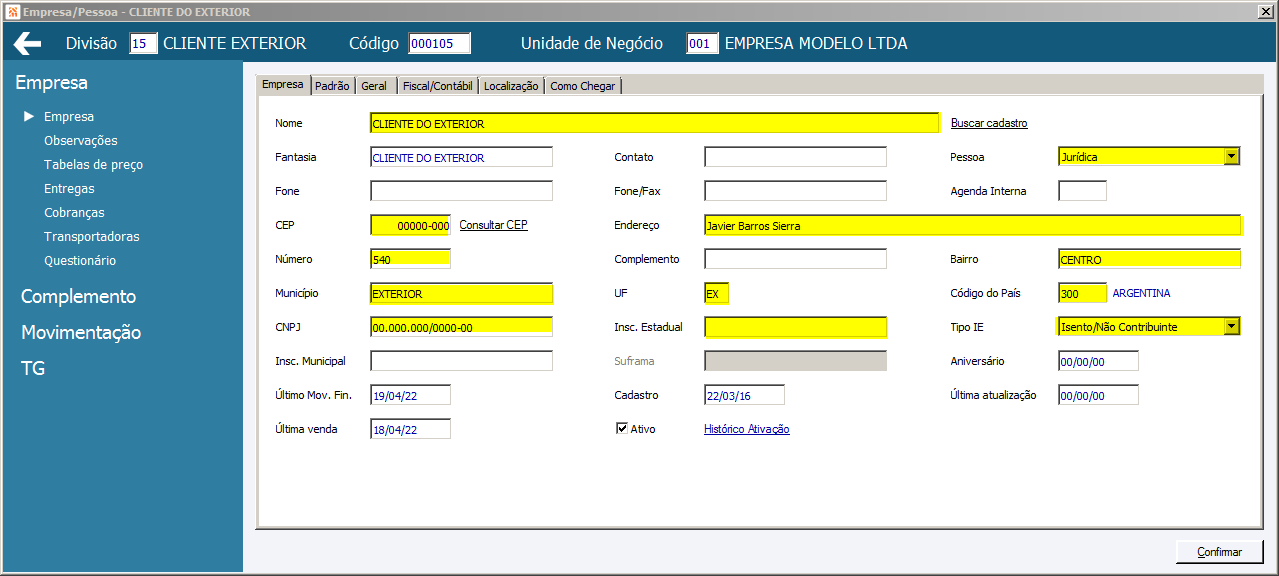This screenshot has height=576, width=1279.
Task: Click the Complemento input field
Action: pos(795,259)
